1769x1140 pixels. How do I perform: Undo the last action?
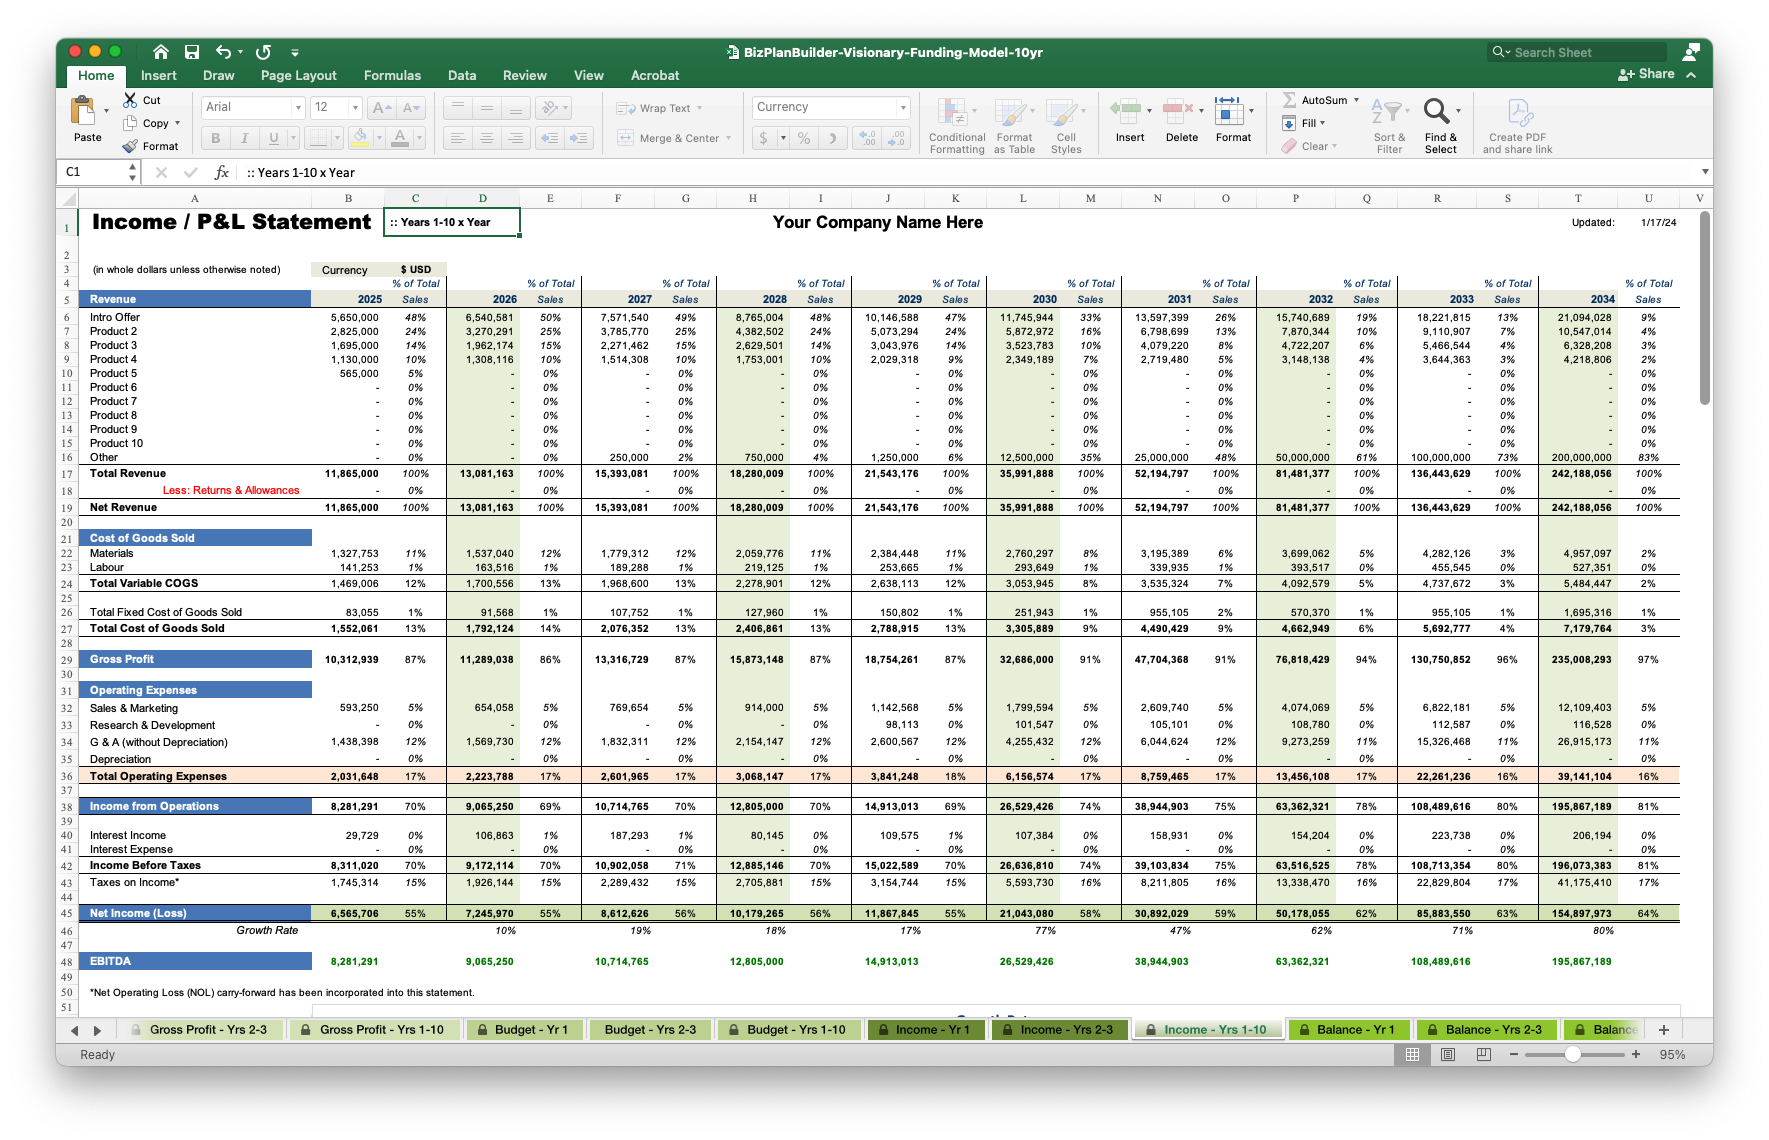223,52
